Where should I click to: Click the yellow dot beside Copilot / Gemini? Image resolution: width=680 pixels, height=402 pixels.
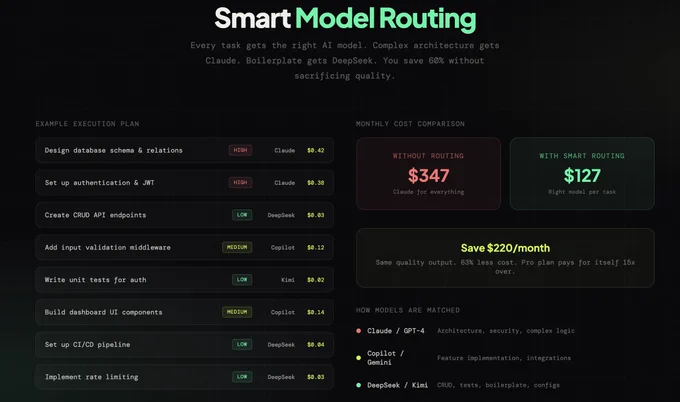tap(358, 358)
